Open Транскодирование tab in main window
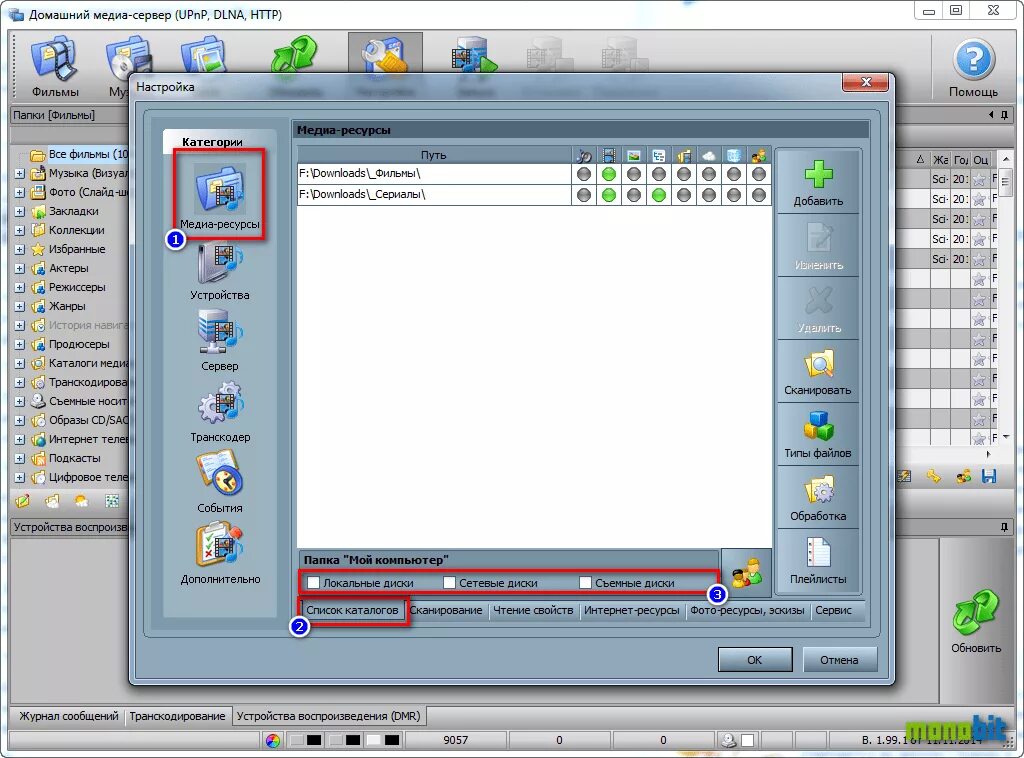1024x758 pixels. (x=177, y=716)
